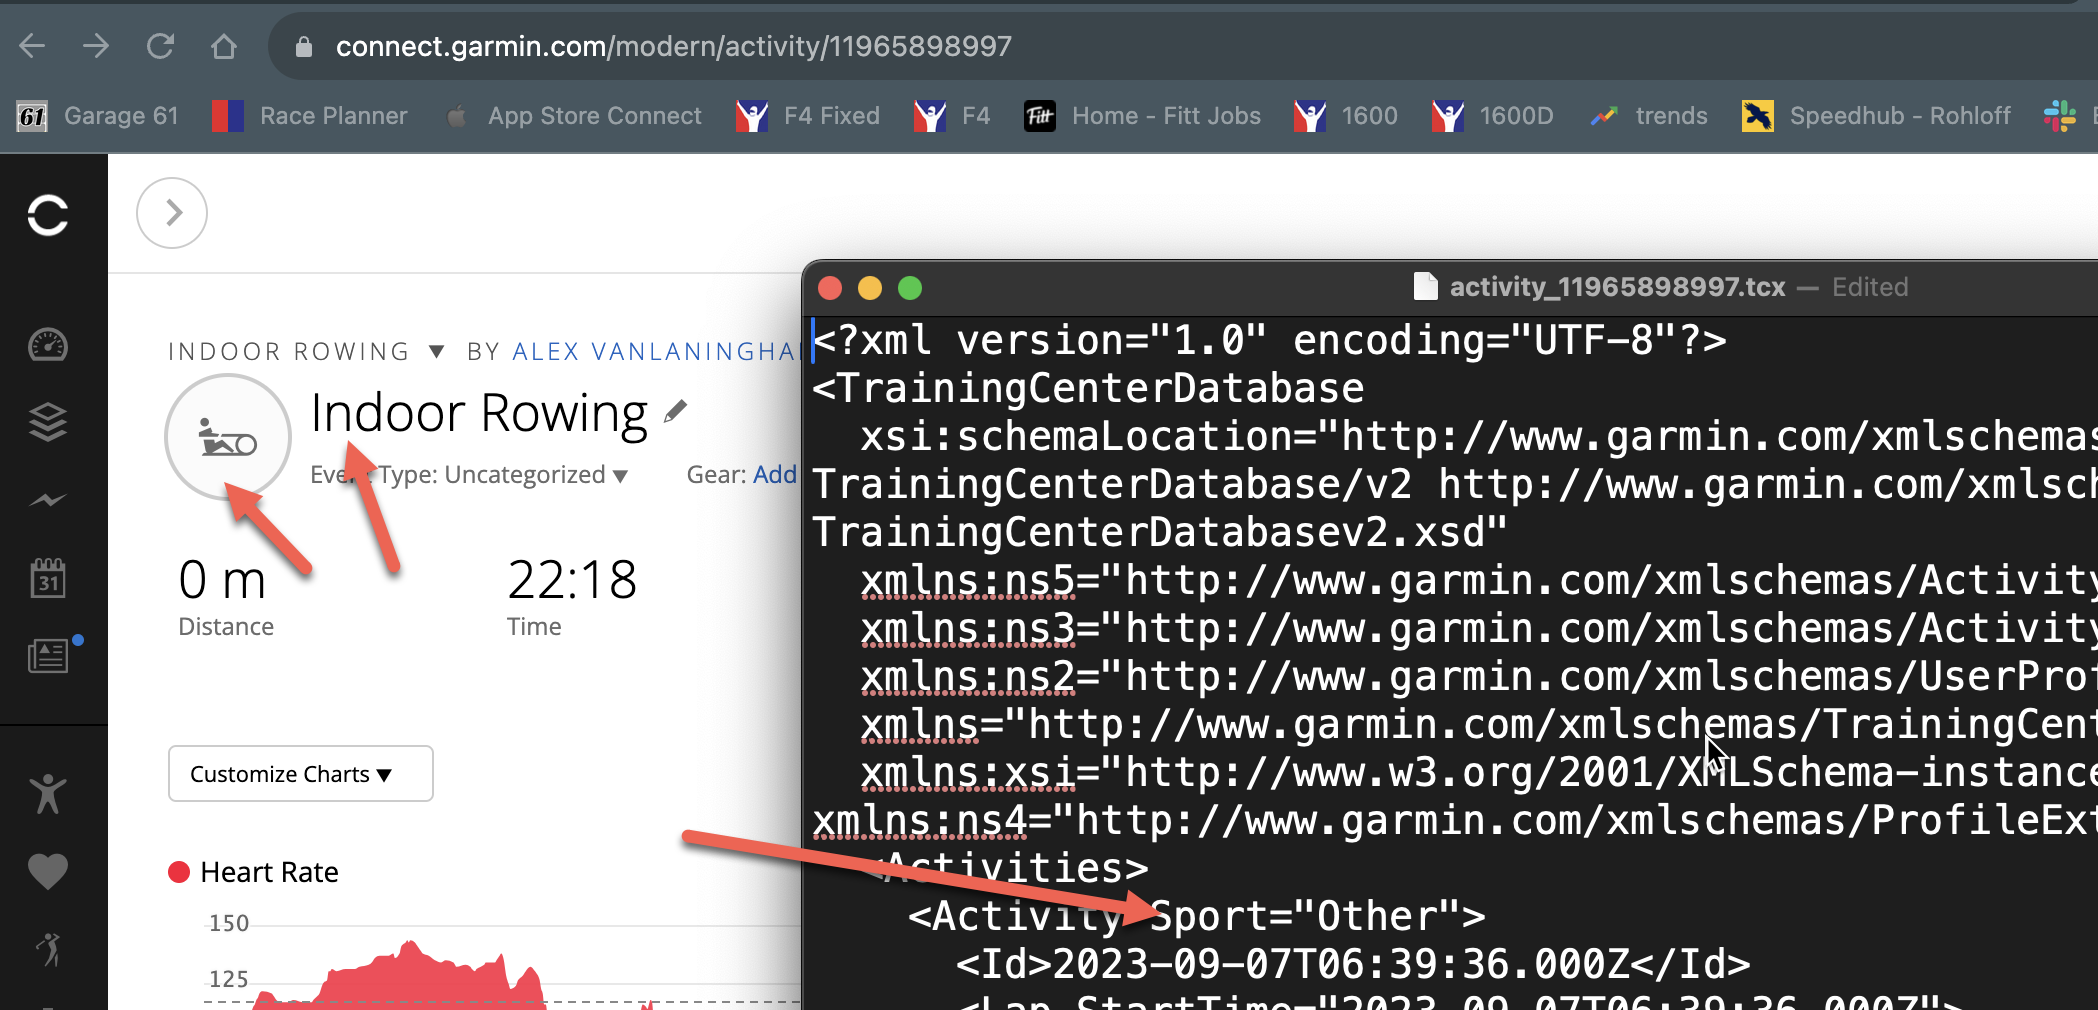Viewport: 2098px width, 1010px height.
Task: Zoom the tcx editor window
Action: point(910,288)
